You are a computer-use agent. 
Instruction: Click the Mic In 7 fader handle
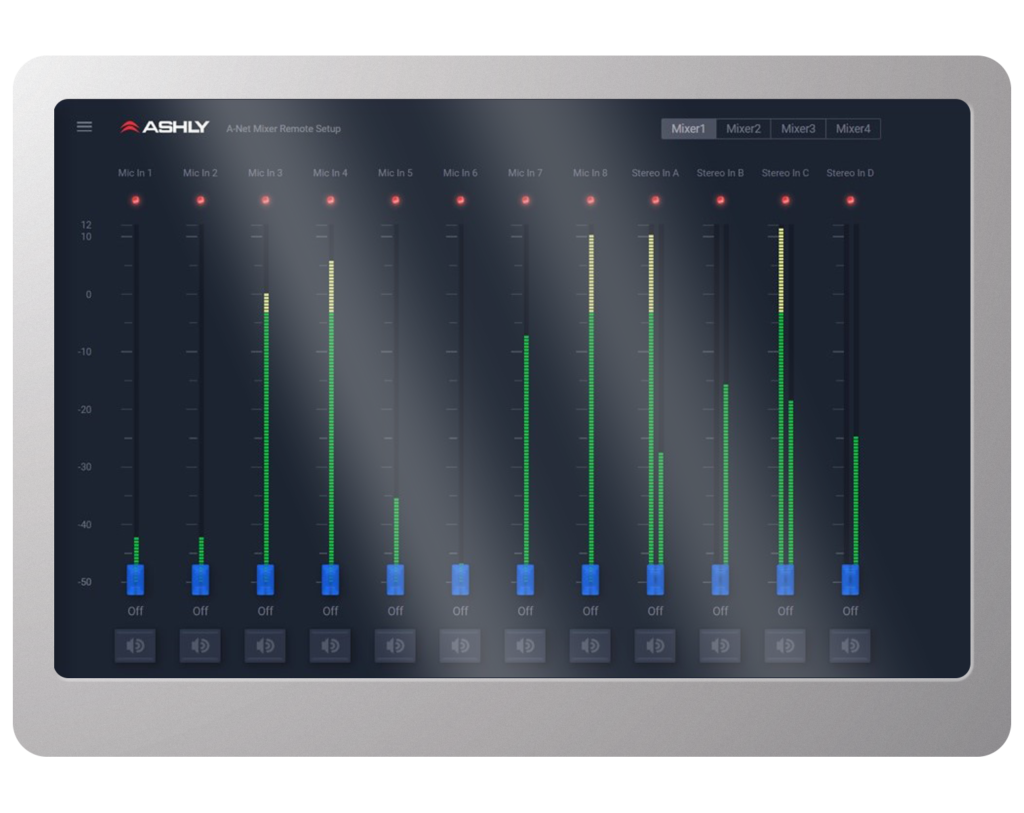(525, 580)
